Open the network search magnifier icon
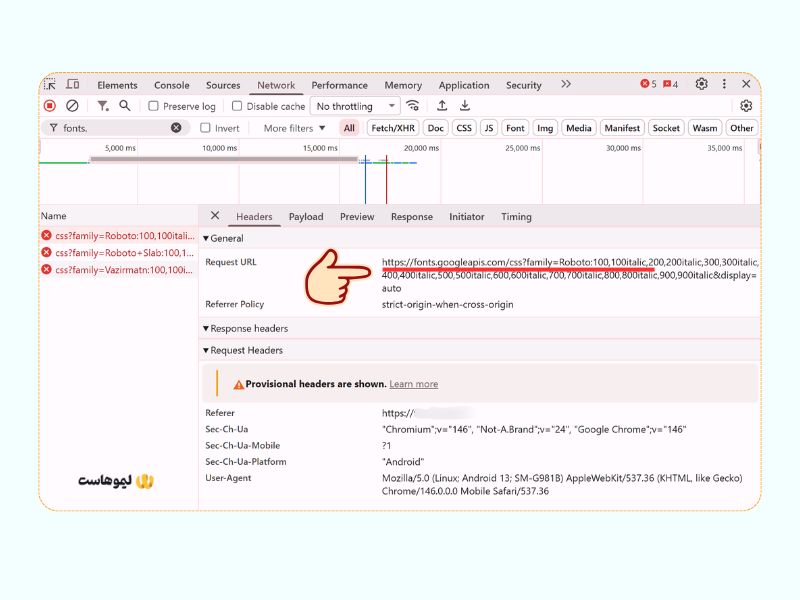 point(125,106)
